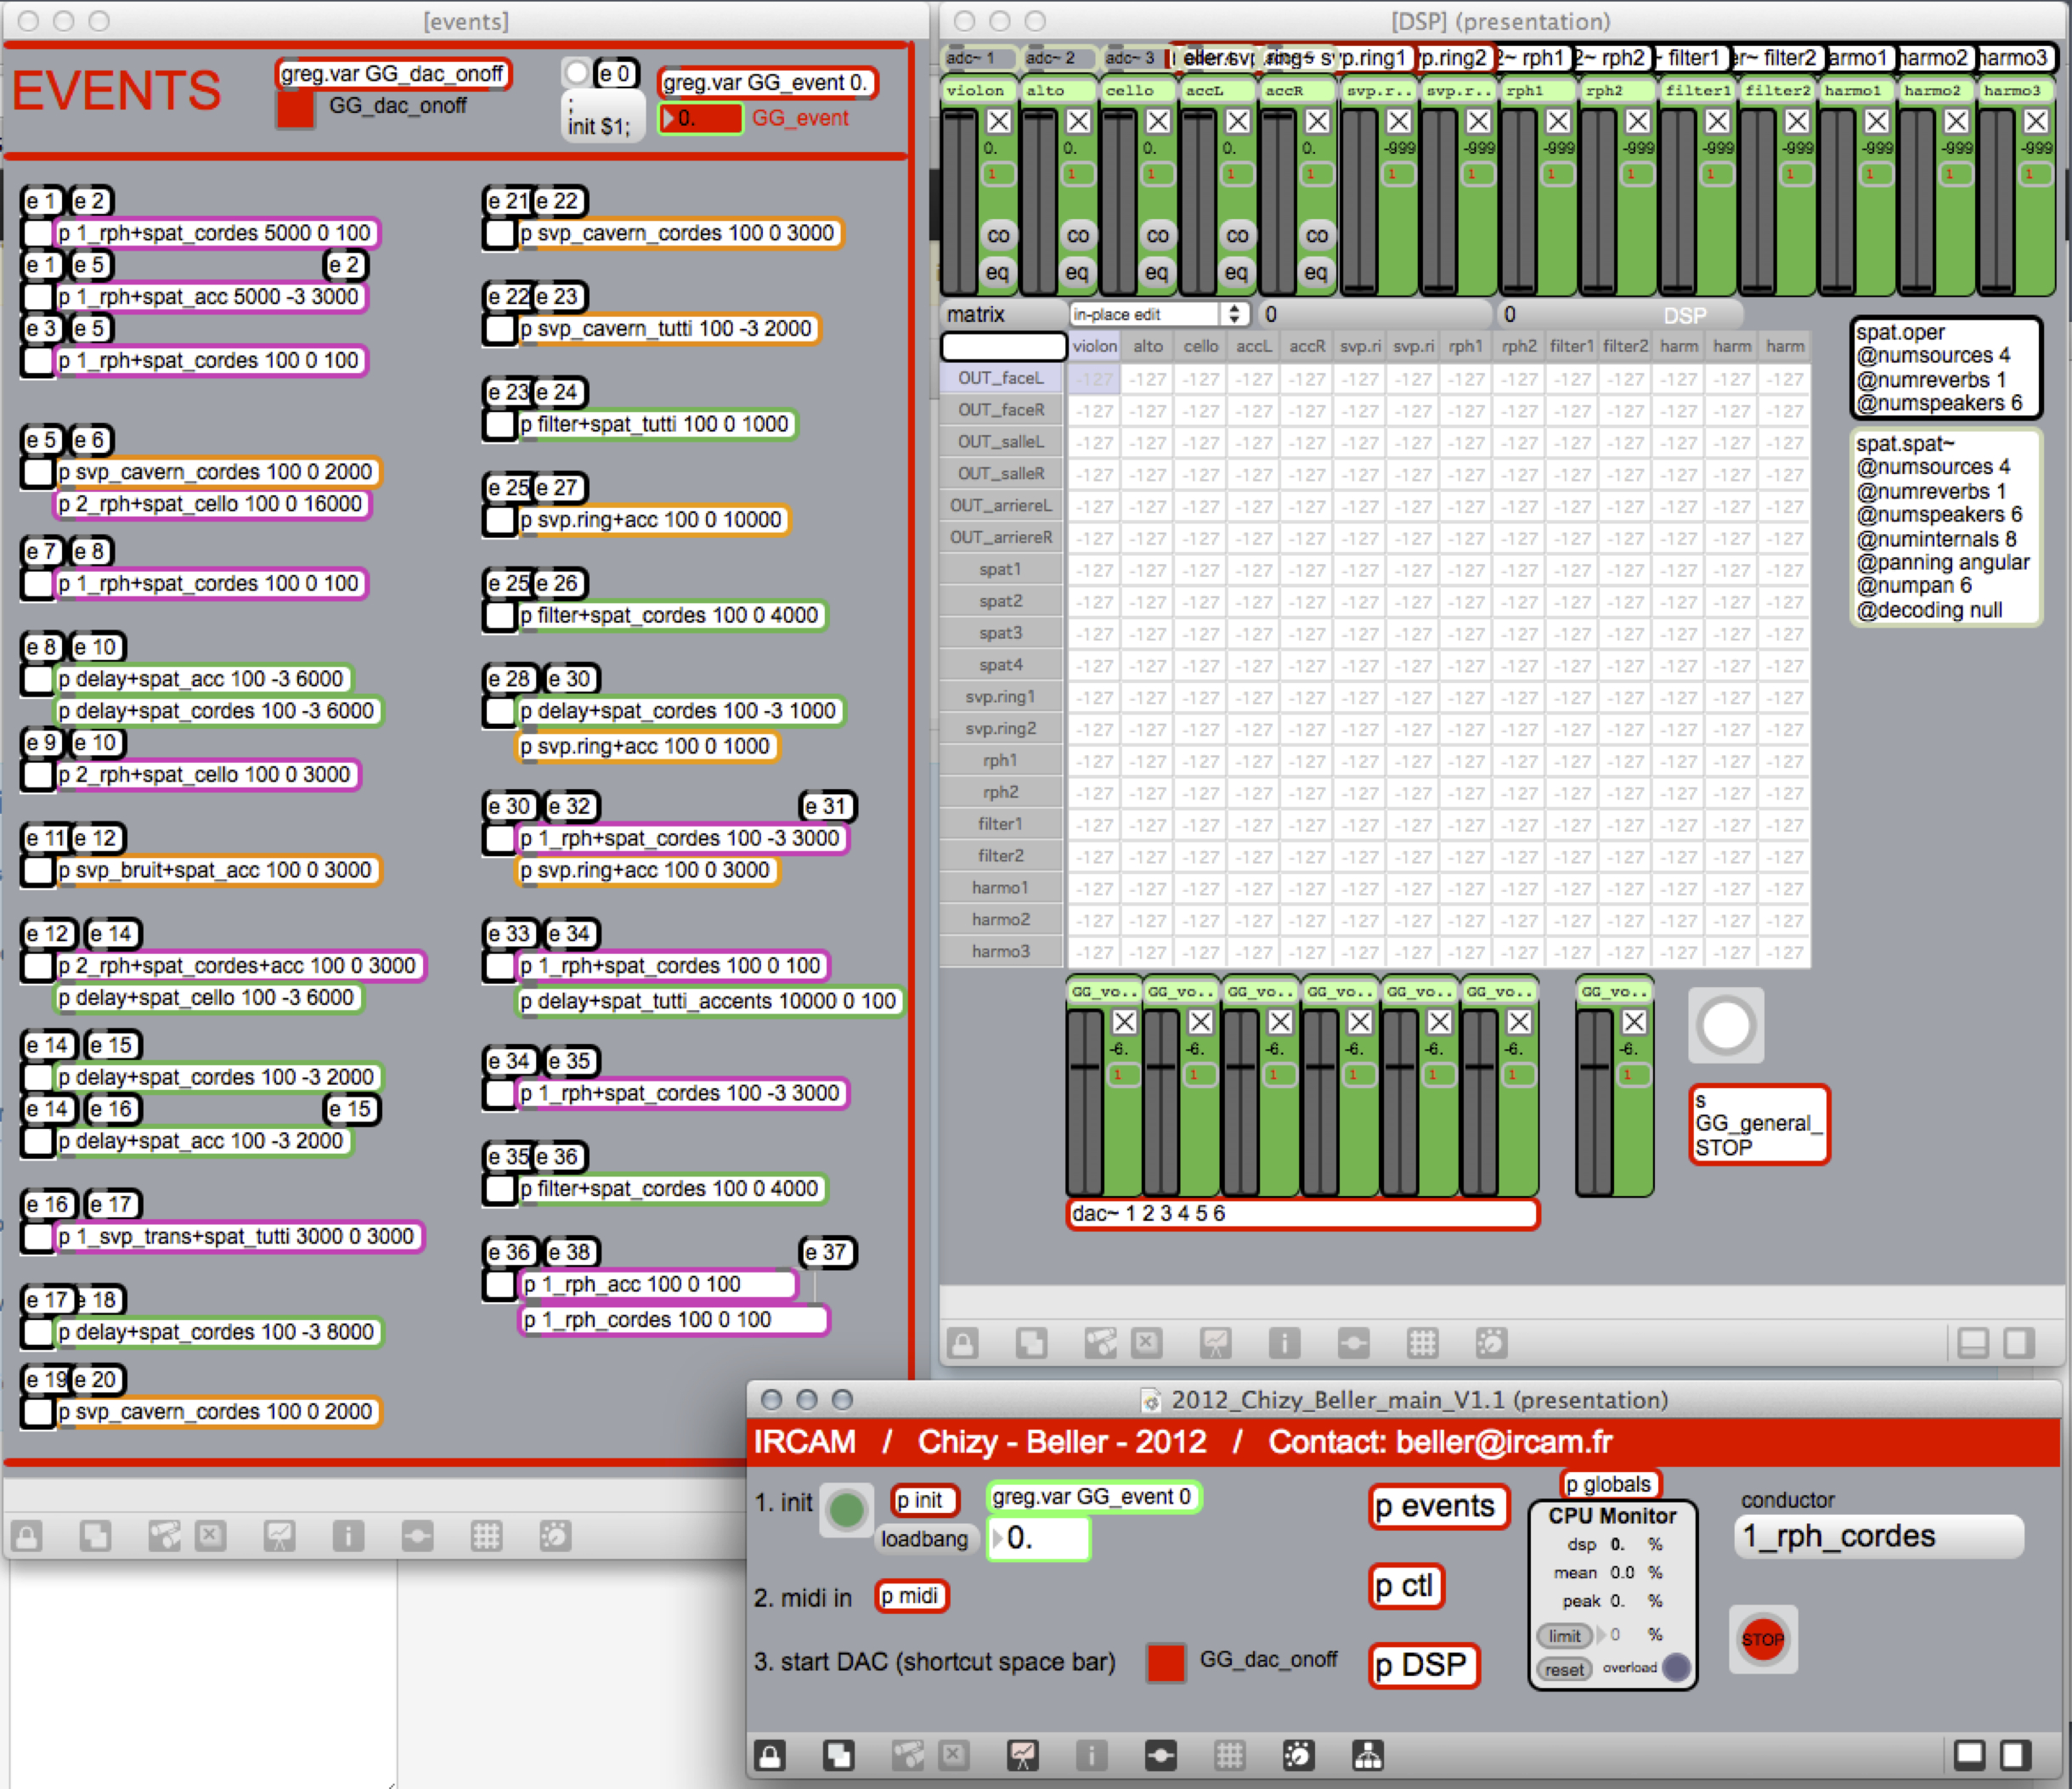The image size is (2072, 1789).
Task: Toggle the checkbox beside p svp_cavern_tutti 100 -3 2000
Action: point(499,329)
